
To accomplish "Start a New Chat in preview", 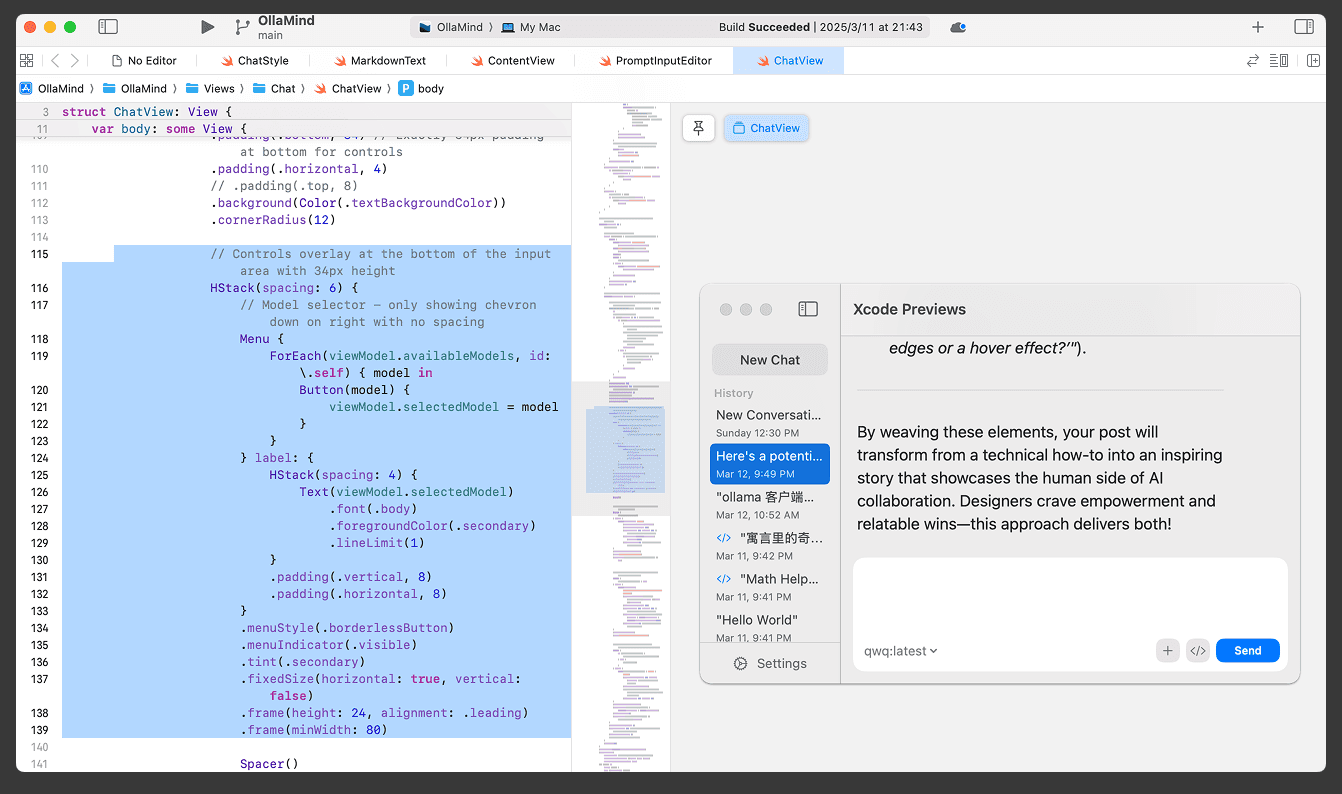I will [770, 360].
